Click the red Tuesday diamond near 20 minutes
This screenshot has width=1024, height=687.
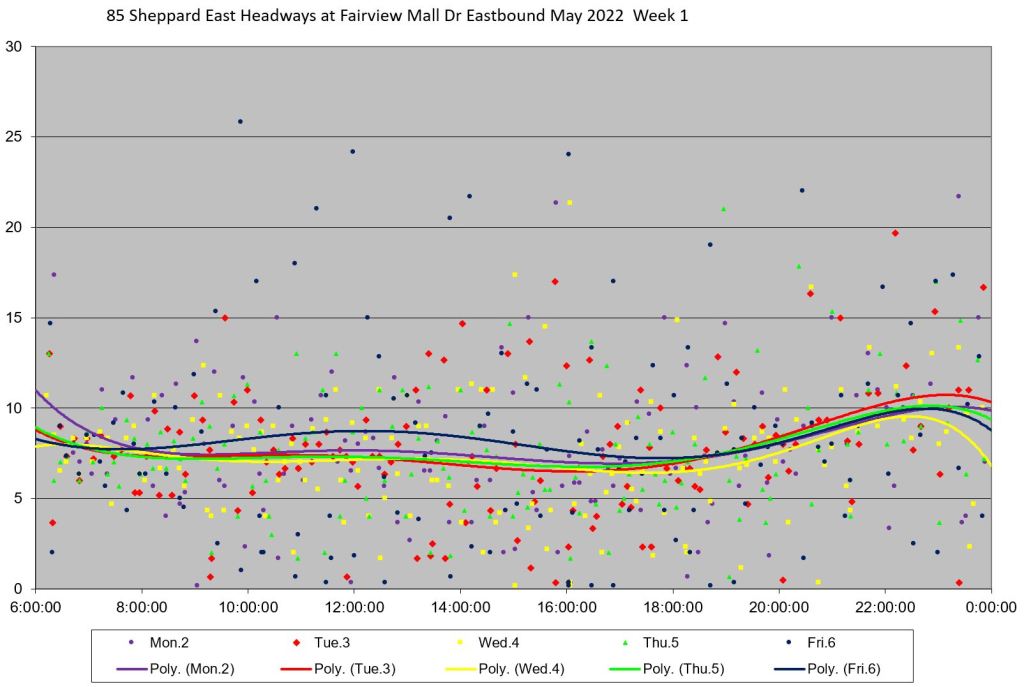coord(895,233)
